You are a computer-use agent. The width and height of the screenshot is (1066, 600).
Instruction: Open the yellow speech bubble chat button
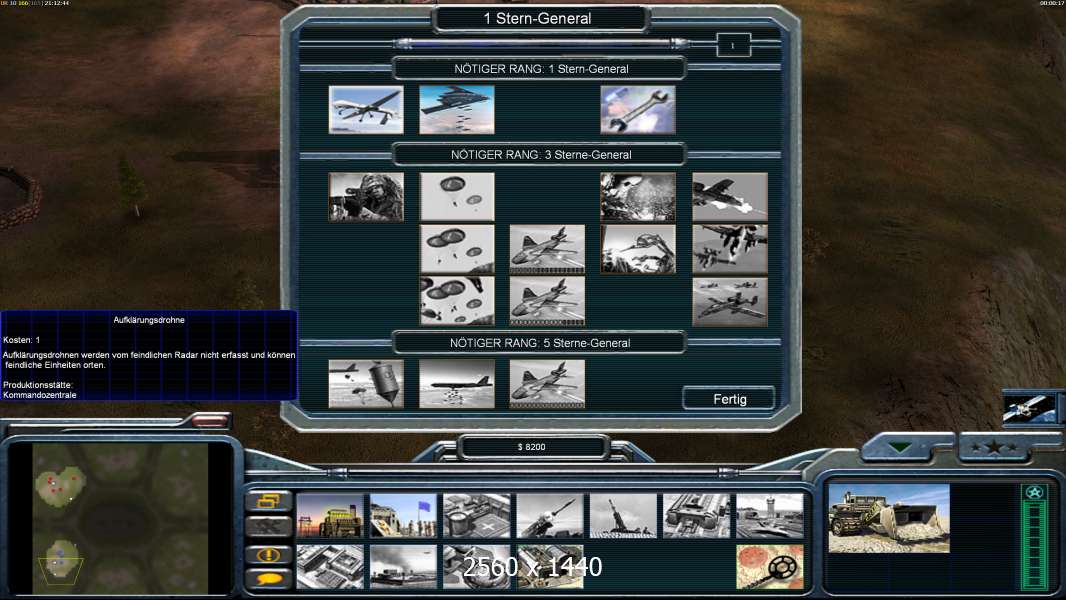269,579
